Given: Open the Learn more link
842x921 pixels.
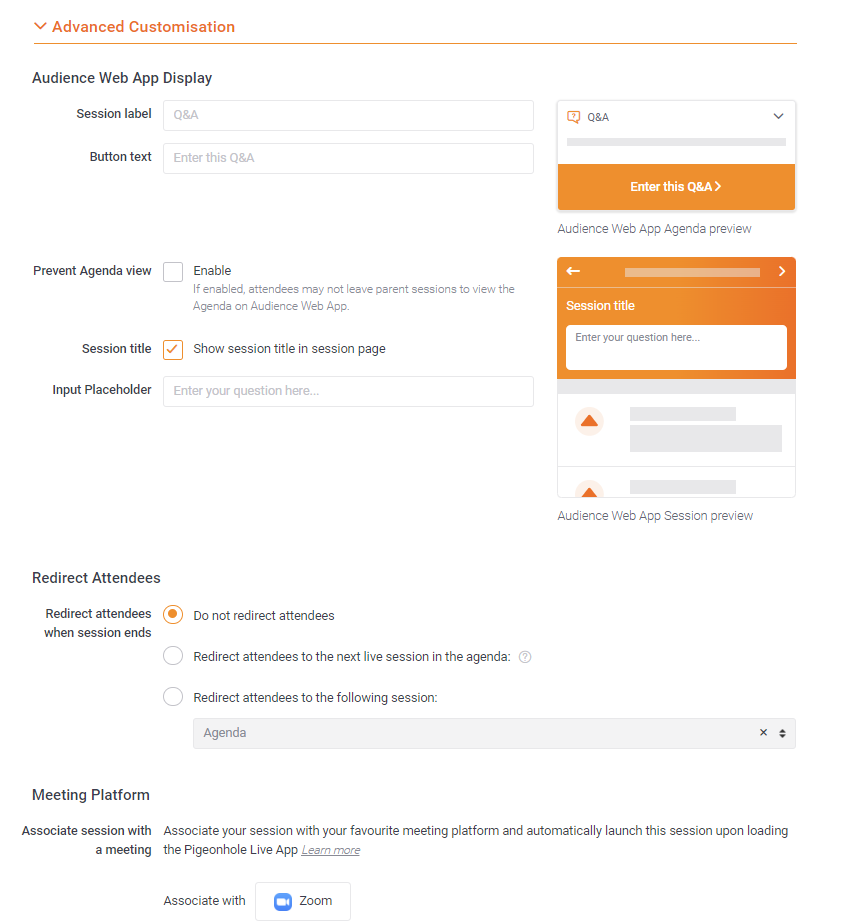Looking at the screenshot, I should pyautogui.click(x=331, y=850).
